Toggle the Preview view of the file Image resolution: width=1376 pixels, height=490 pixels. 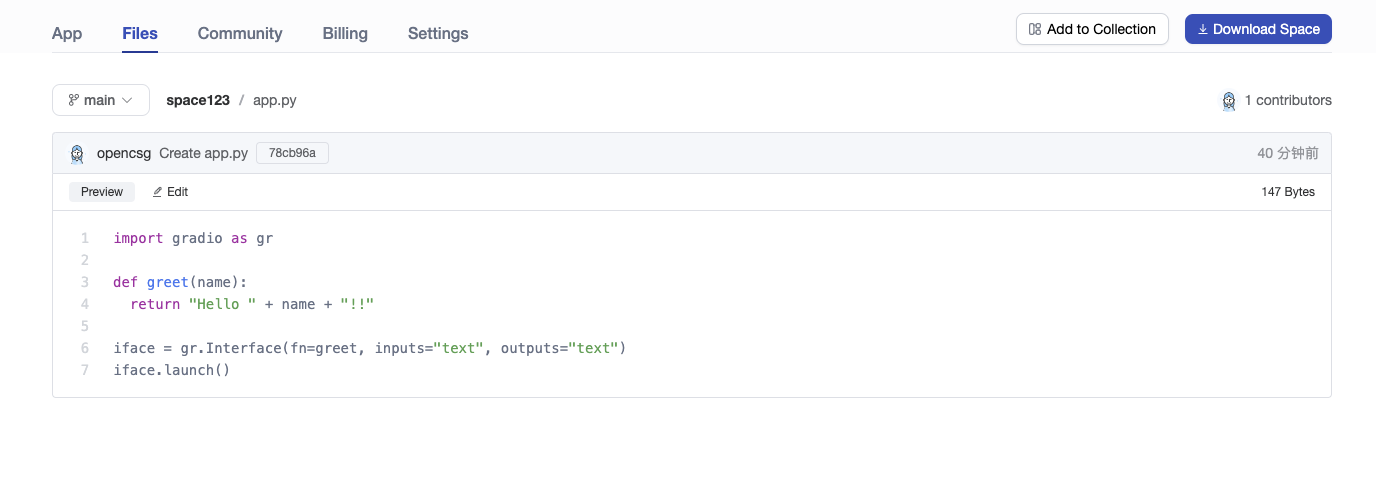[x=102, y=192]
